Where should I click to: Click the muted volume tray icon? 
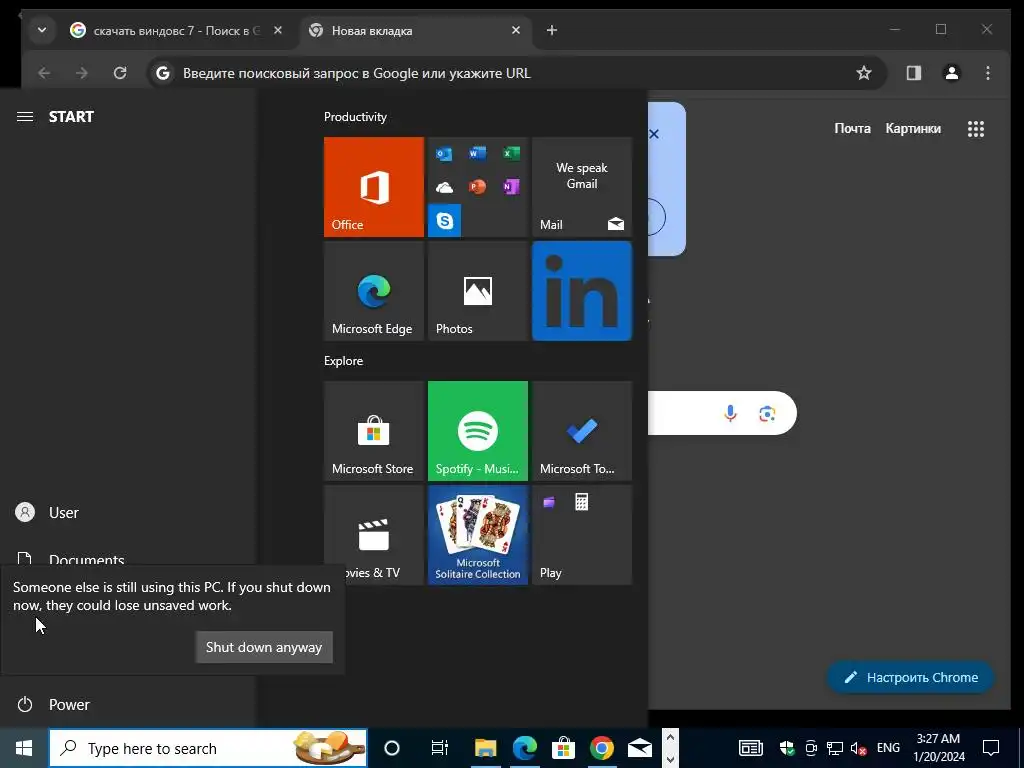(859, 748)
